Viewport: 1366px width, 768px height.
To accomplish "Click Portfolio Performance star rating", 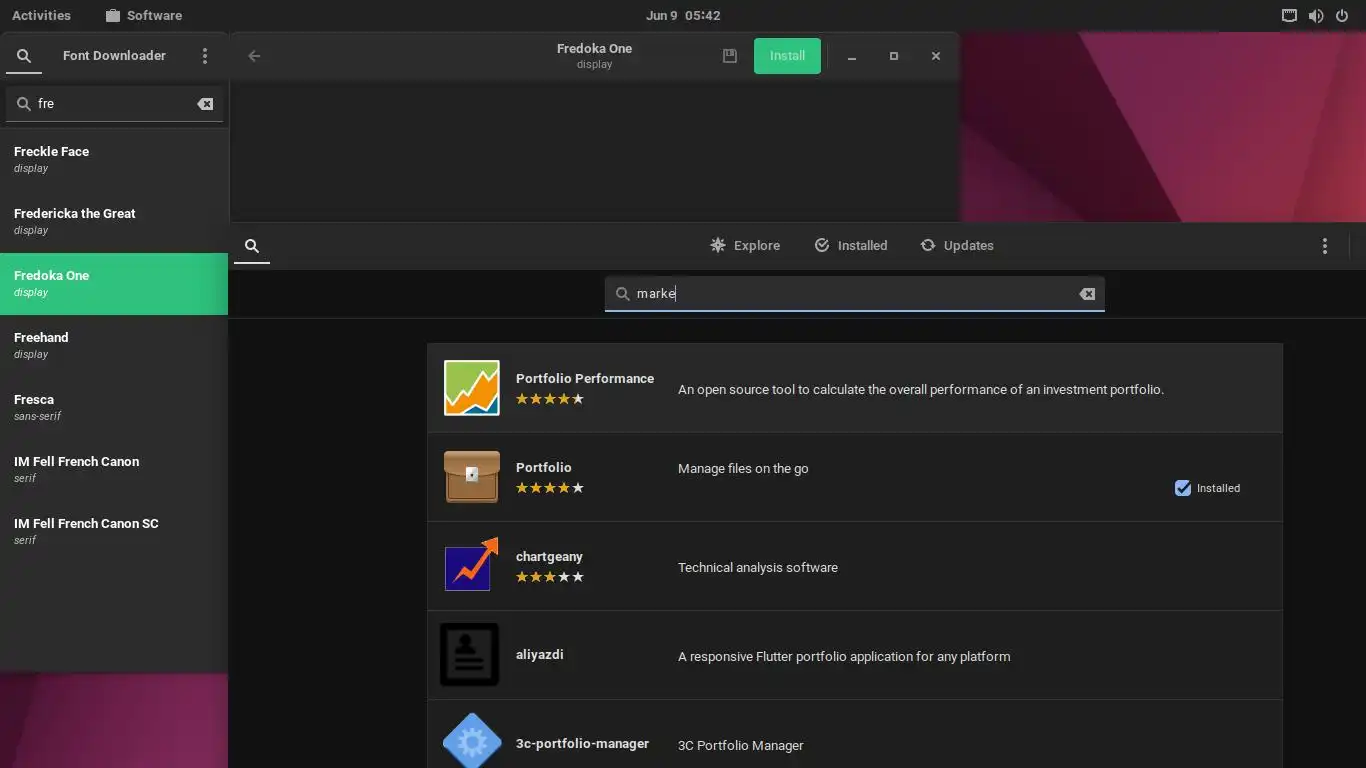I will [x=550, y=399].
